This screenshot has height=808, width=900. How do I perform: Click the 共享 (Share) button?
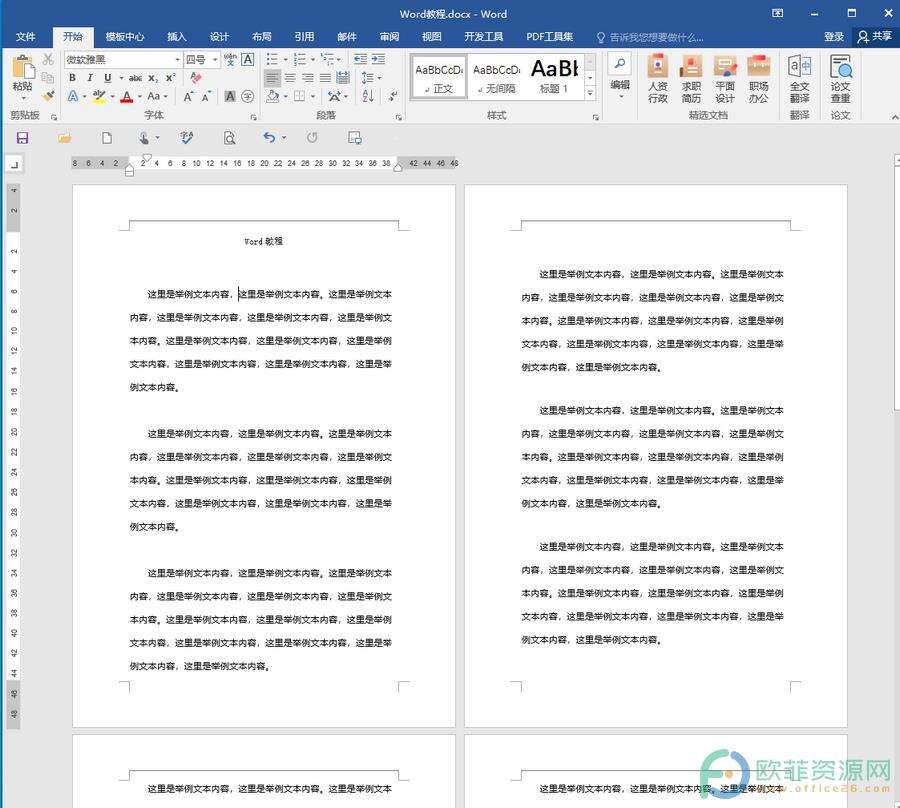[x=875, y=37]
